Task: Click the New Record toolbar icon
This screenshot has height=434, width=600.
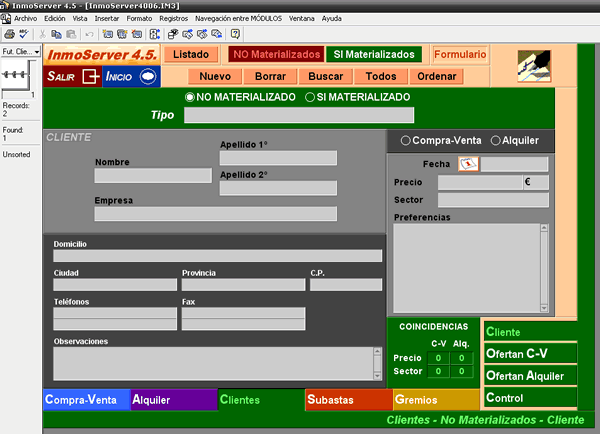Action: tap(108, 34)
